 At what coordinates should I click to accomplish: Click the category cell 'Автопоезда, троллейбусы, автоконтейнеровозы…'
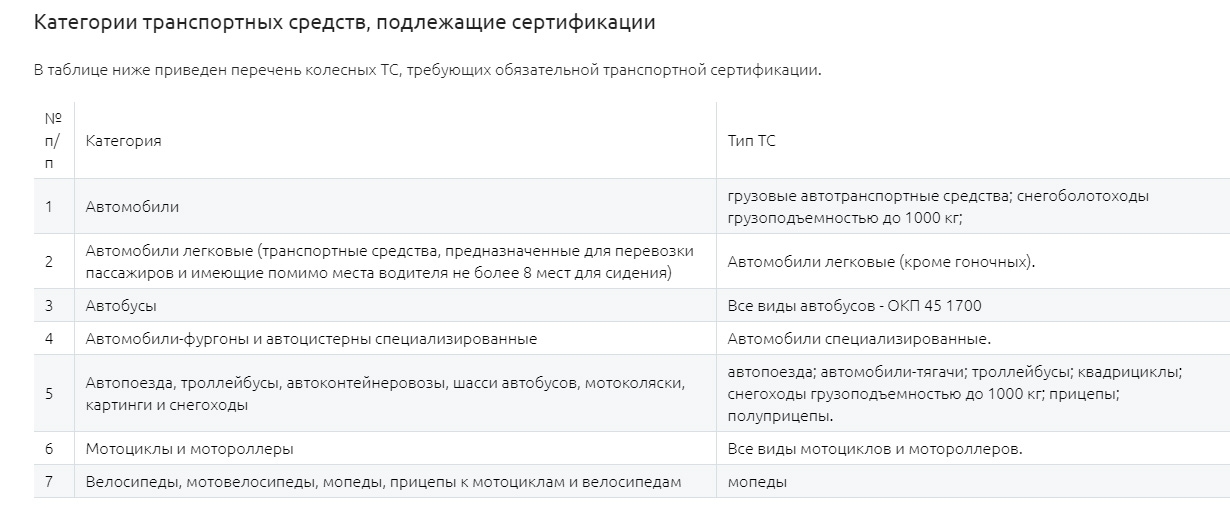(x=395, y=394)
